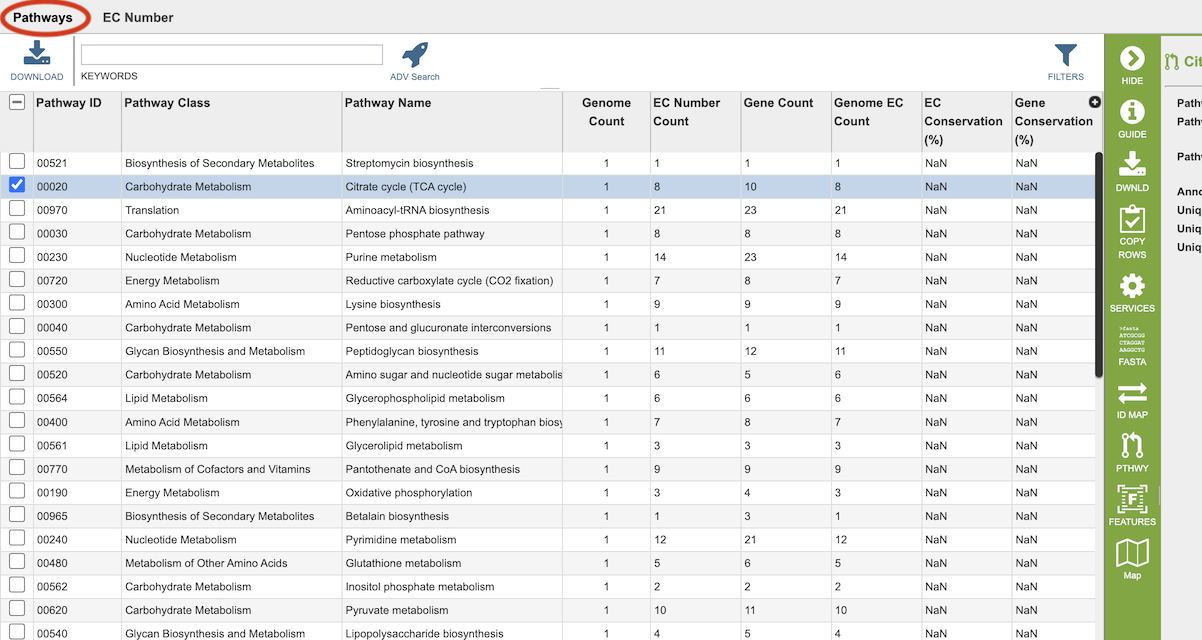The height and width of the screenshot is (640, 1202).
Task: Switch to the EC Number tab
Action: (138, 18)
